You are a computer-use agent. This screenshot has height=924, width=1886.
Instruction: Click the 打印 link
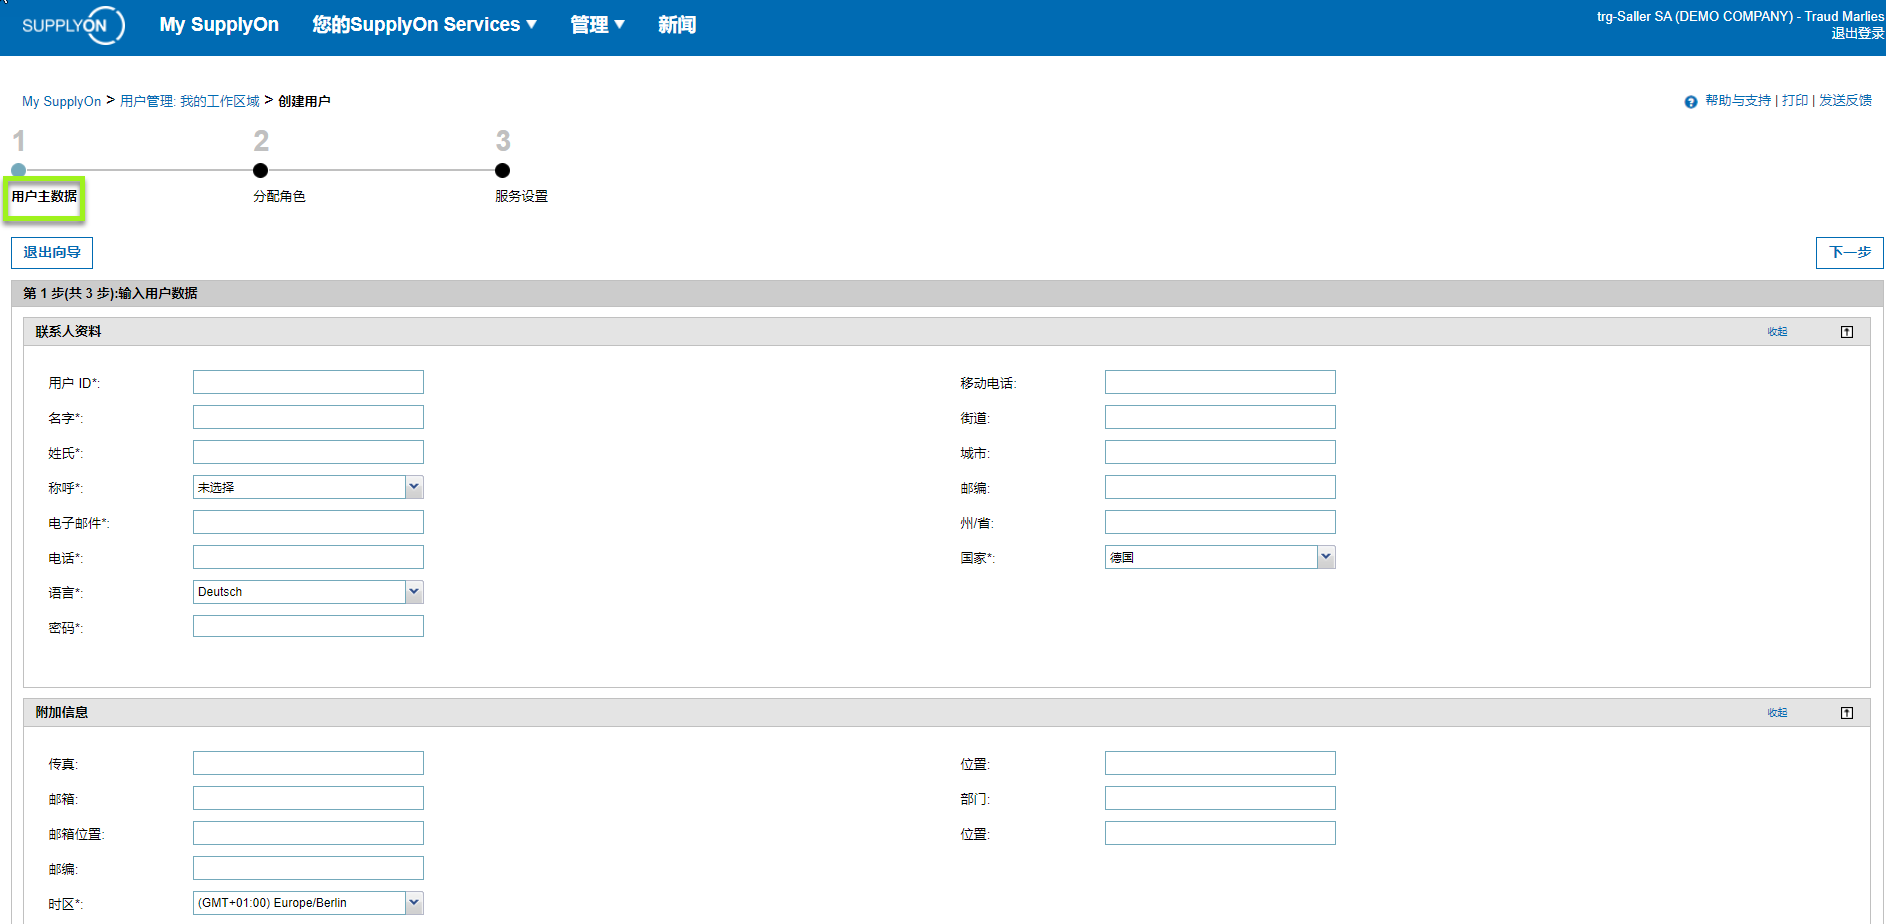click(1795, 101)
